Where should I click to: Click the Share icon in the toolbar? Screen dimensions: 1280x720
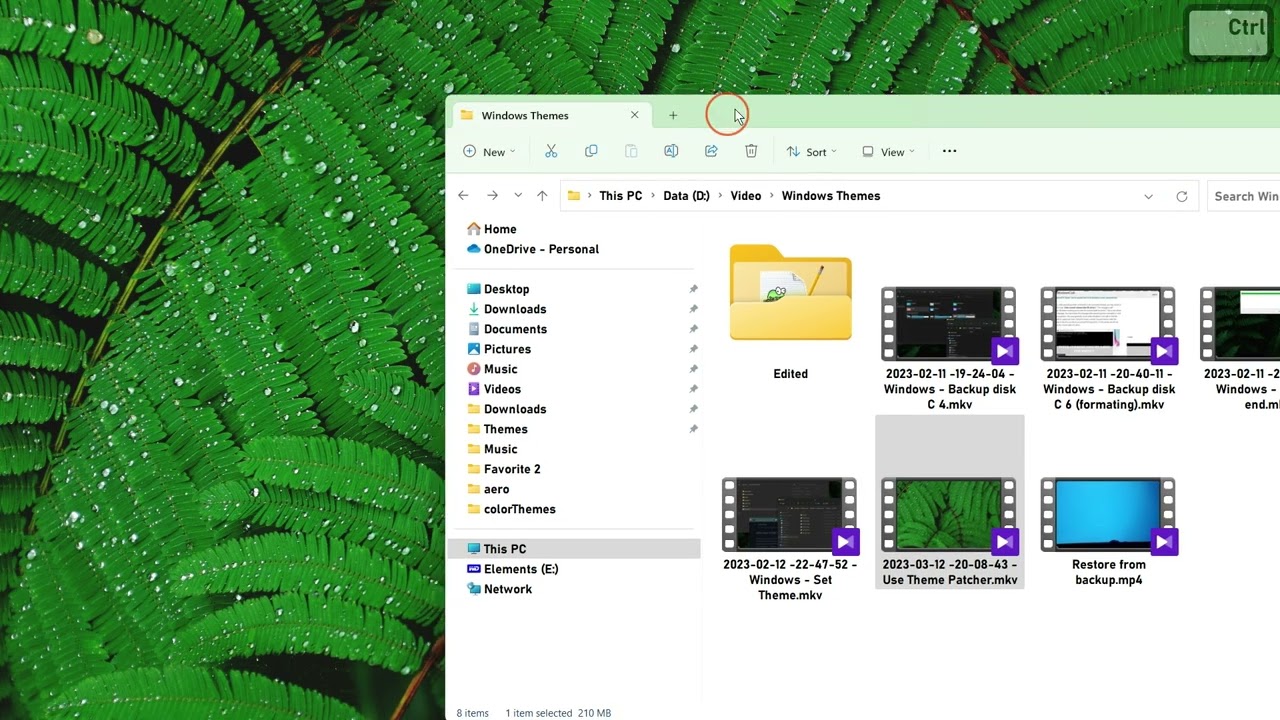click(x=711, y=151)
